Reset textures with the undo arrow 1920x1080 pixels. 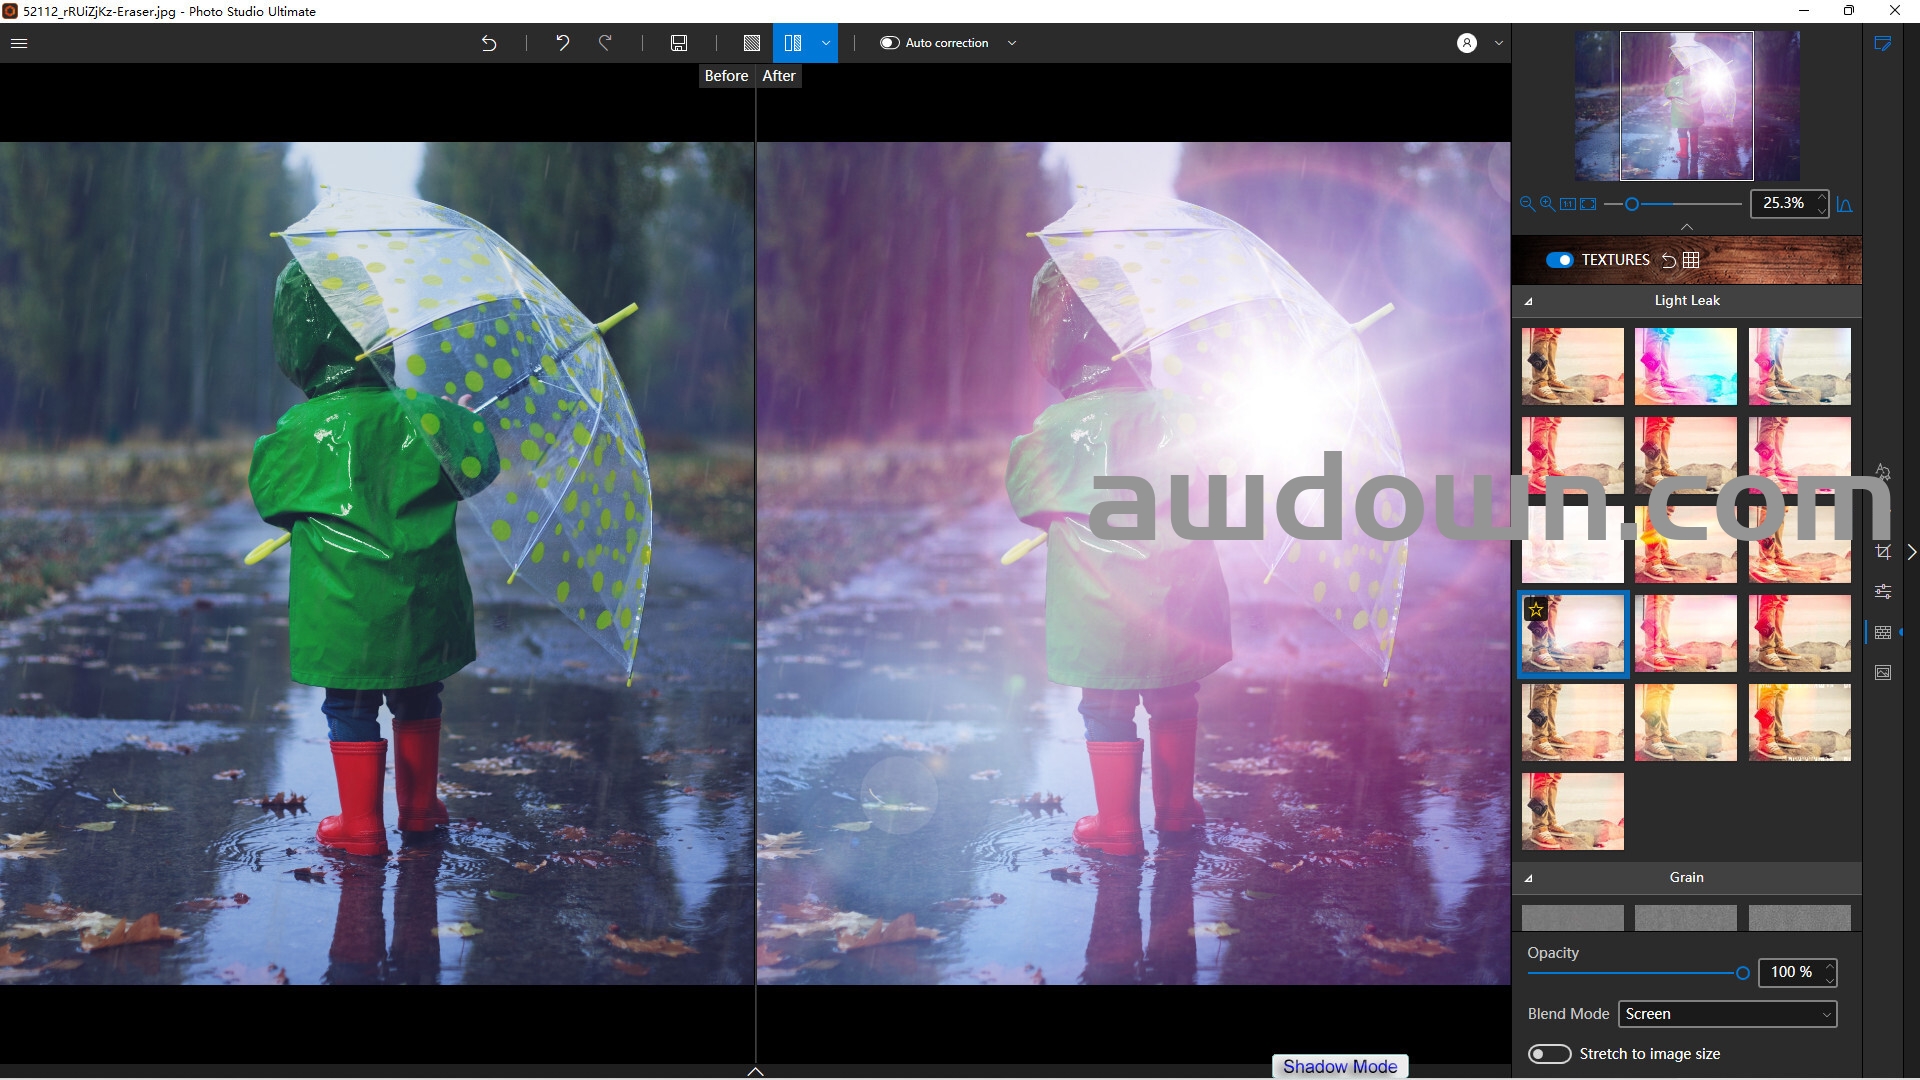[x=1668, y=260]
